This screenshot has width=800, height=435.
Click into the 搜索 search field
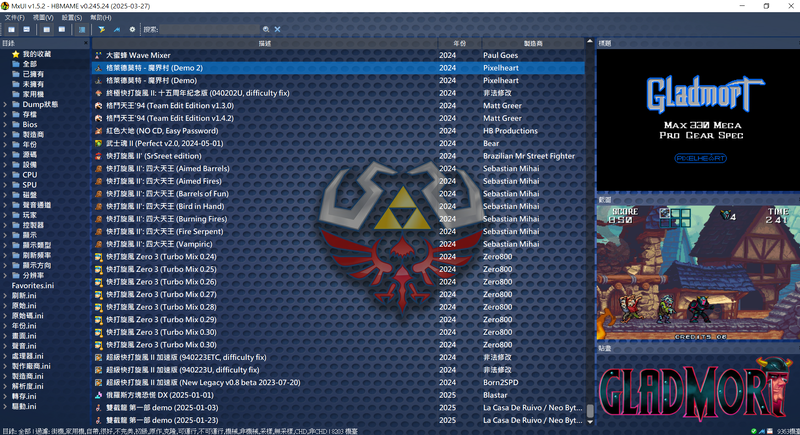(x=210, y=30)
